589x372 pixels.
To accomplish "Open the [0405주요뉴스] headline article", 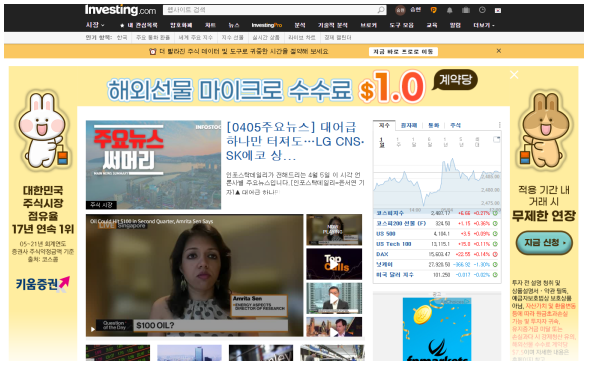I will 295,141.
